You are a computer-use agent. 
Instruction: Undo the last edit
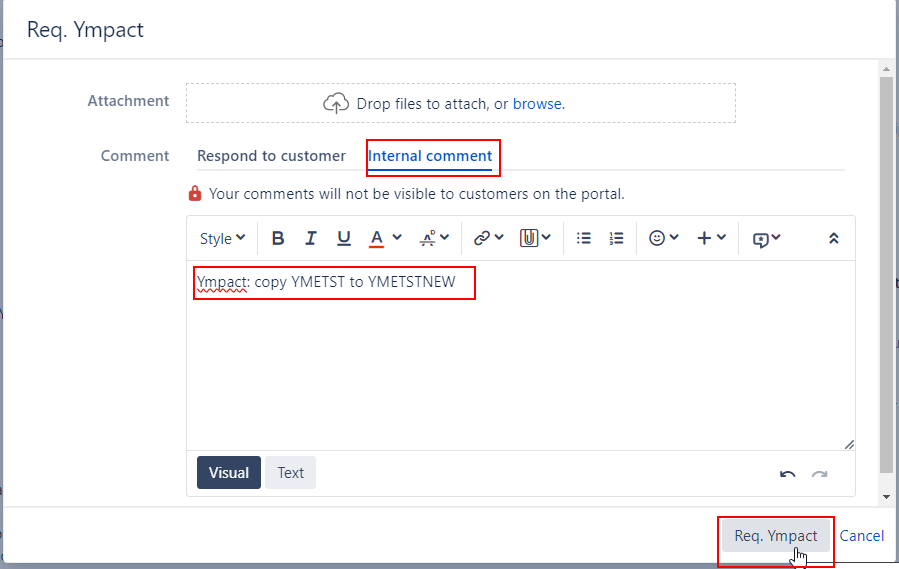pyautogui.click(x=788, y=474)
